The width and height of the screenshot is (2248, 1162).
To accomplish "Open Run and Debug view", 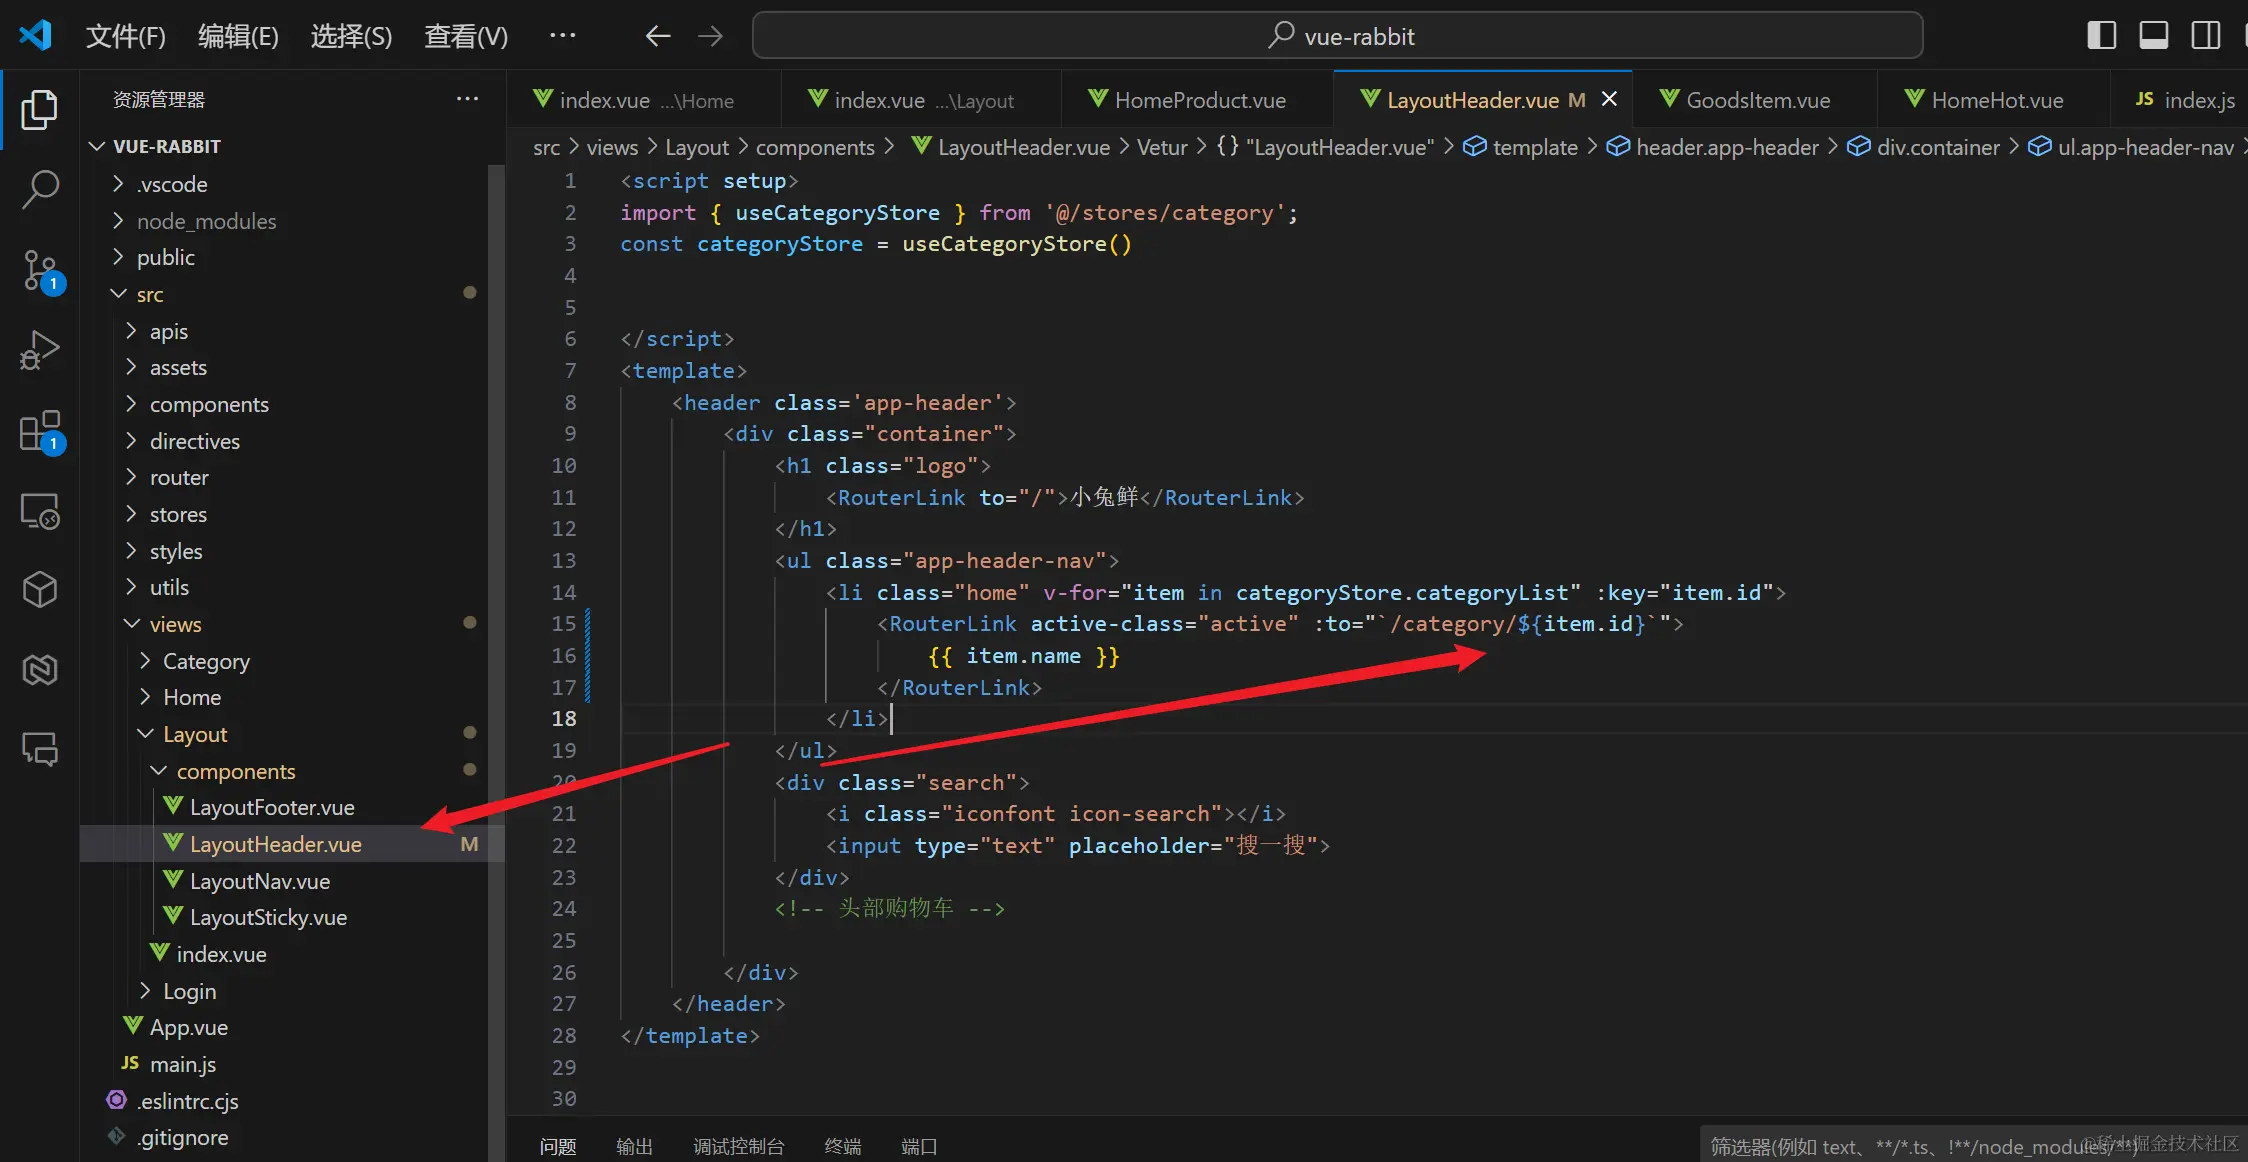I will point(39,350).
